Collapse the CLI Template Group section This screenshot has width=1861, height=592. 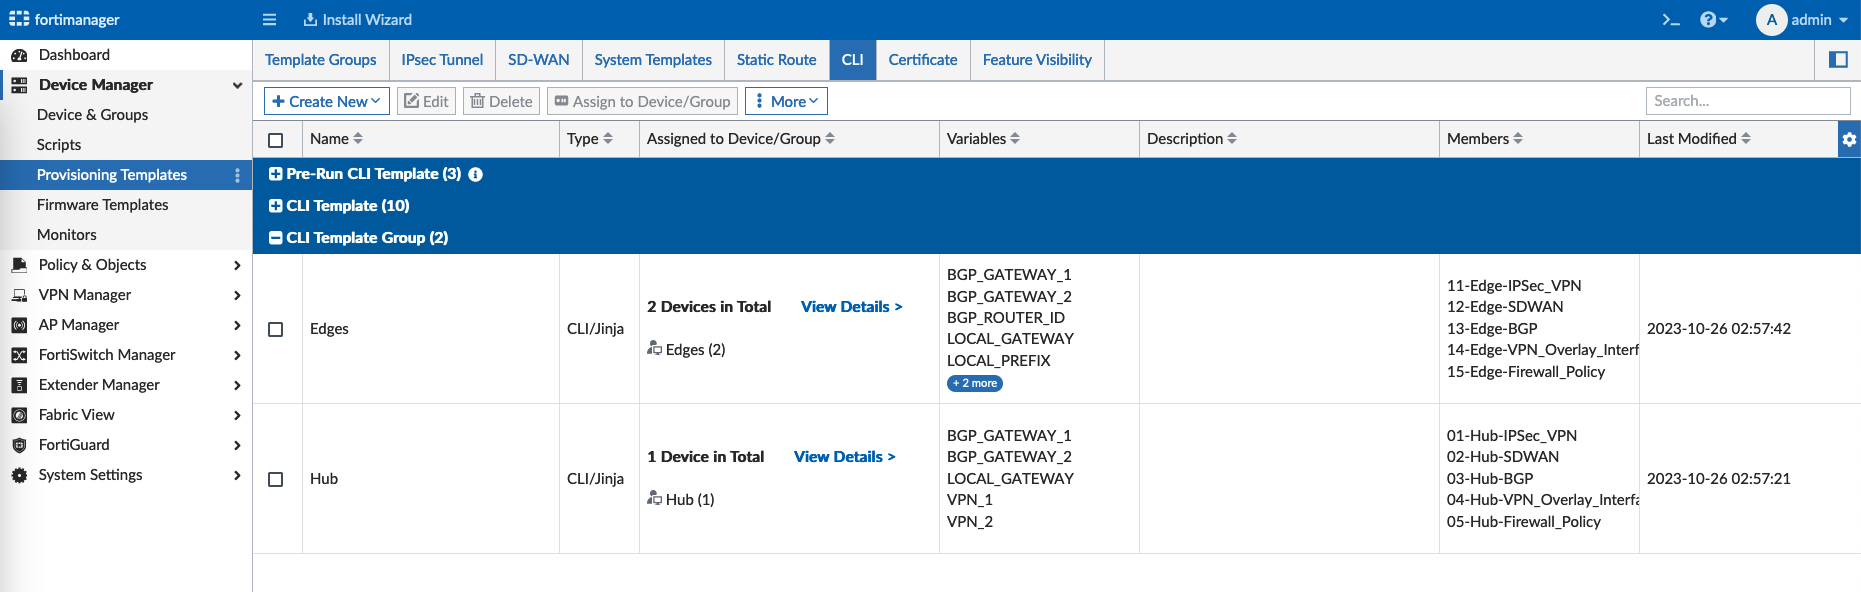tap(276, 238)
